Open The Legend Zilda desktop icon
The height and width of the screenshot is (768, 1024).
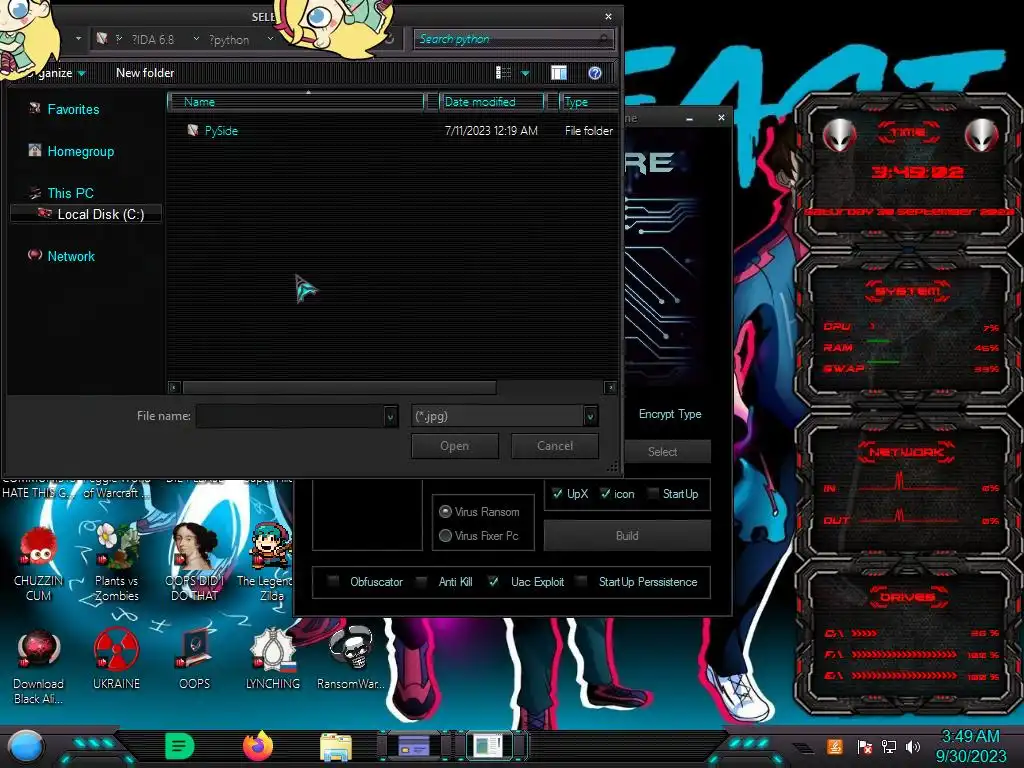pyautogui.click(x=272, y=563)
